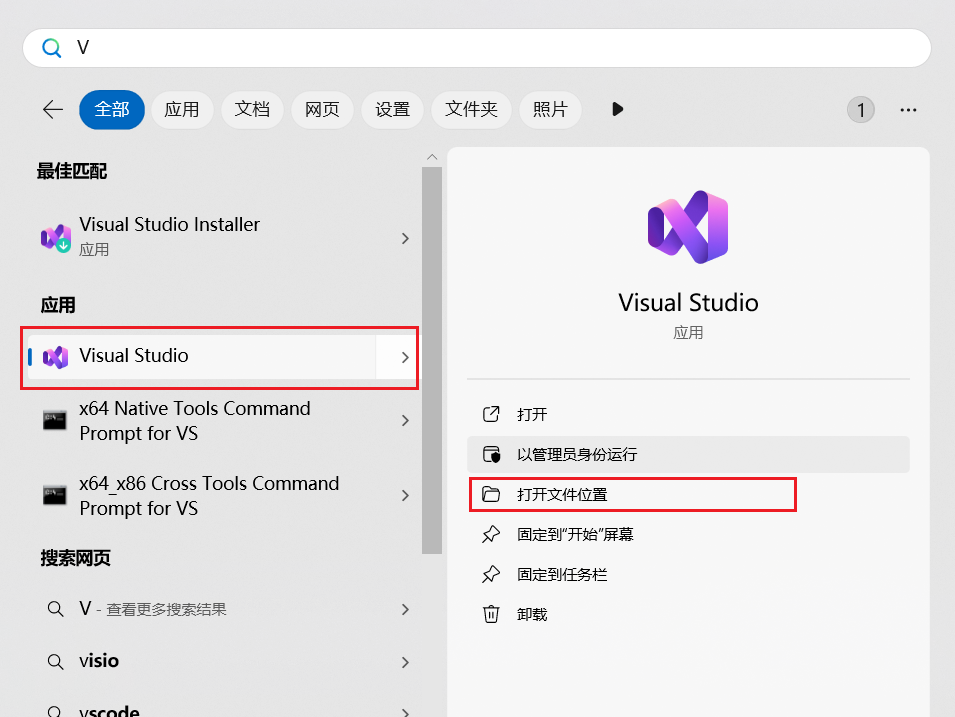The height and width of the screenshot is (717, 955).
Task: Click the results list scrollbar
Action: (432, 361)
